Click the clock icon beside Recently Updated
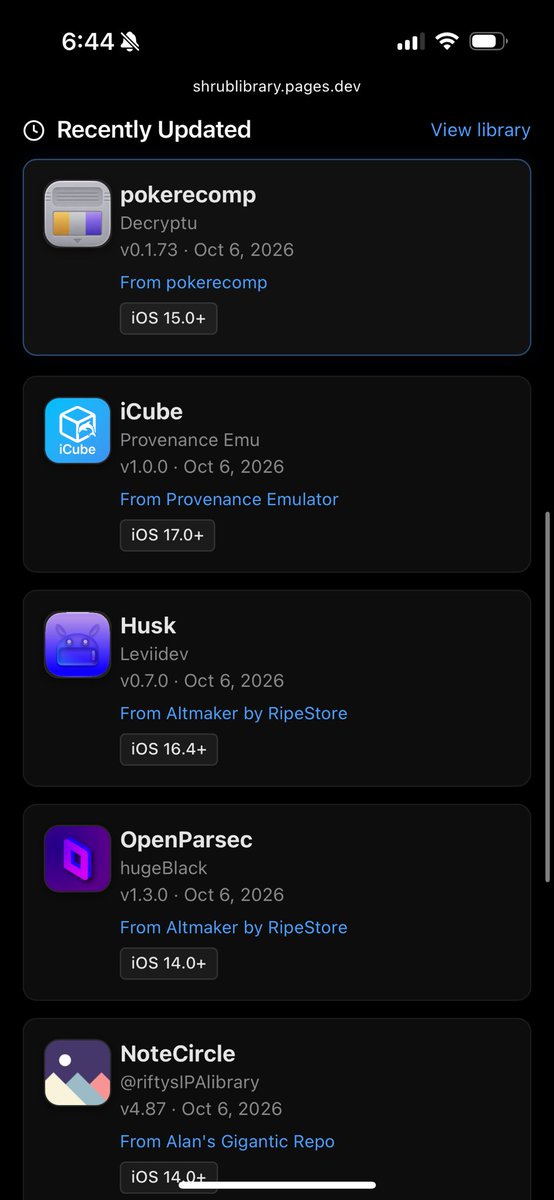The height and width of the screenshot is (1200, 554). click(x=34, y=130)
